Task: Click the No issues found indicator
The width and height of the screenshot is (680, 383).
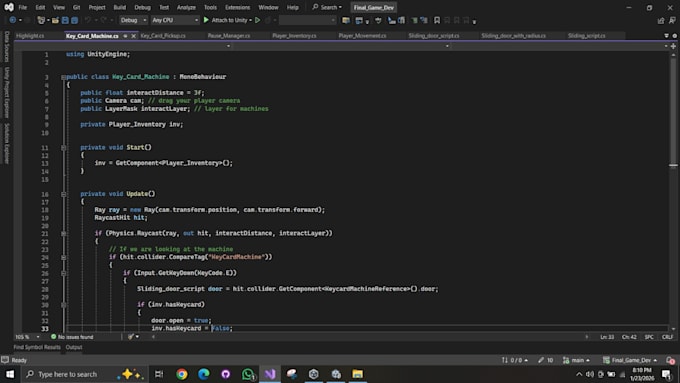Action: coord(72,337)
